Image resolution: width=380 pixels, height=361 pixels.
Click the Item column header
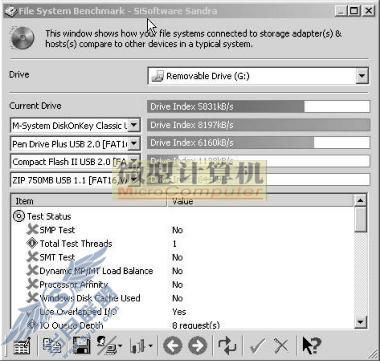89,201
